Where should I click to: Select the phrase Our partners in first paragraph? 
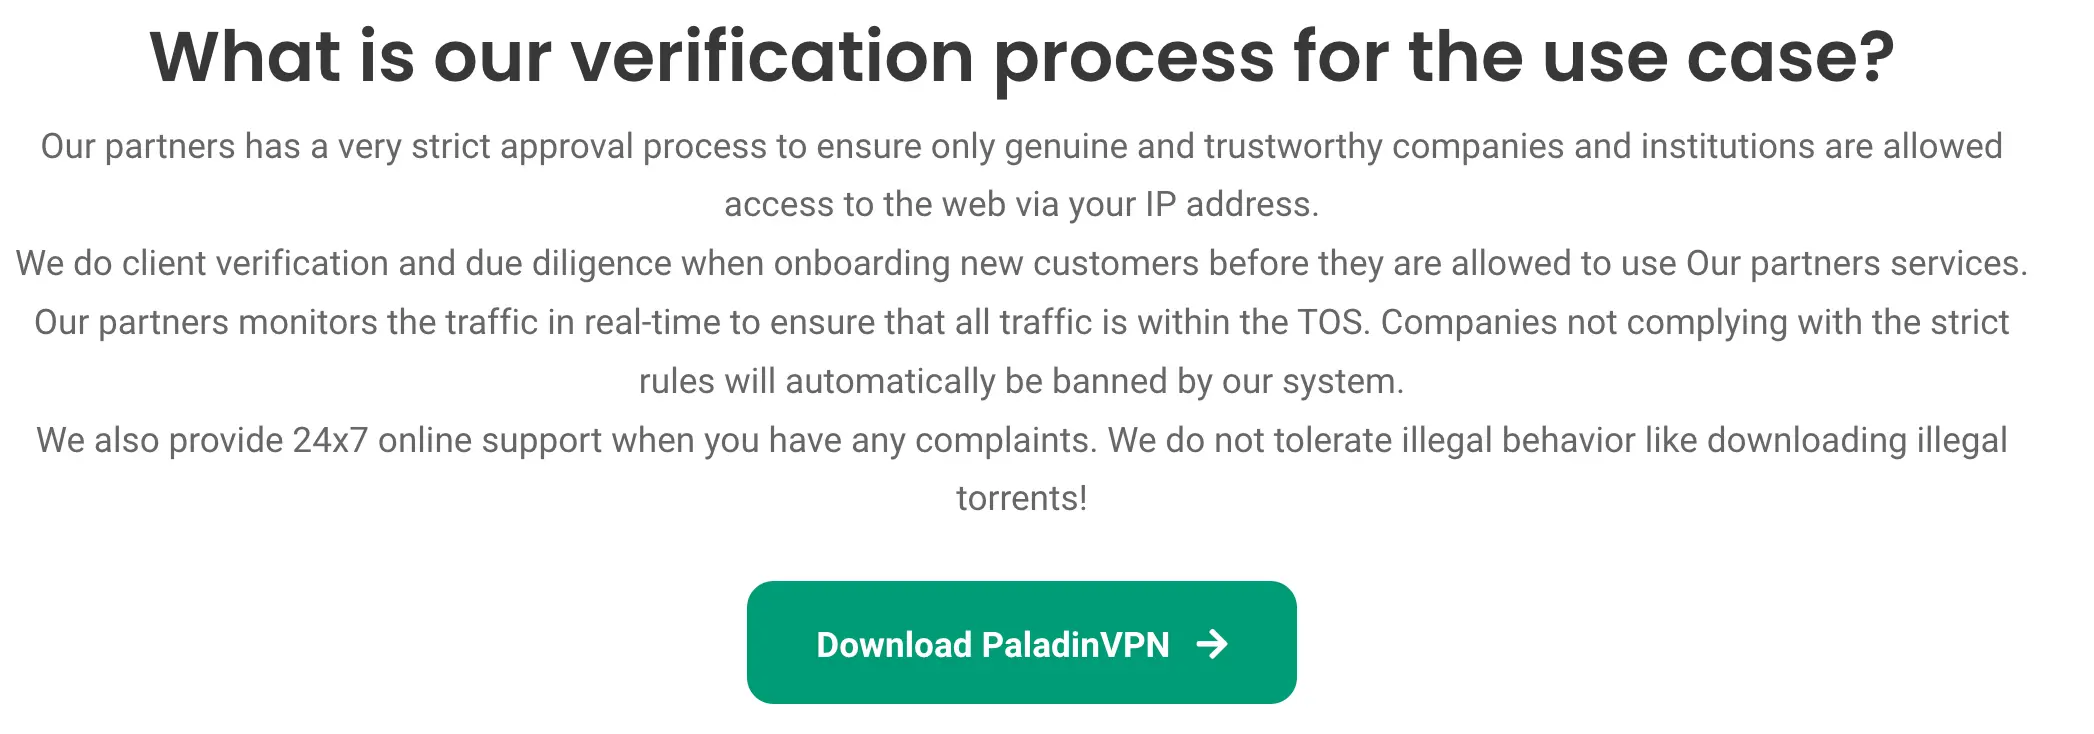140,145
